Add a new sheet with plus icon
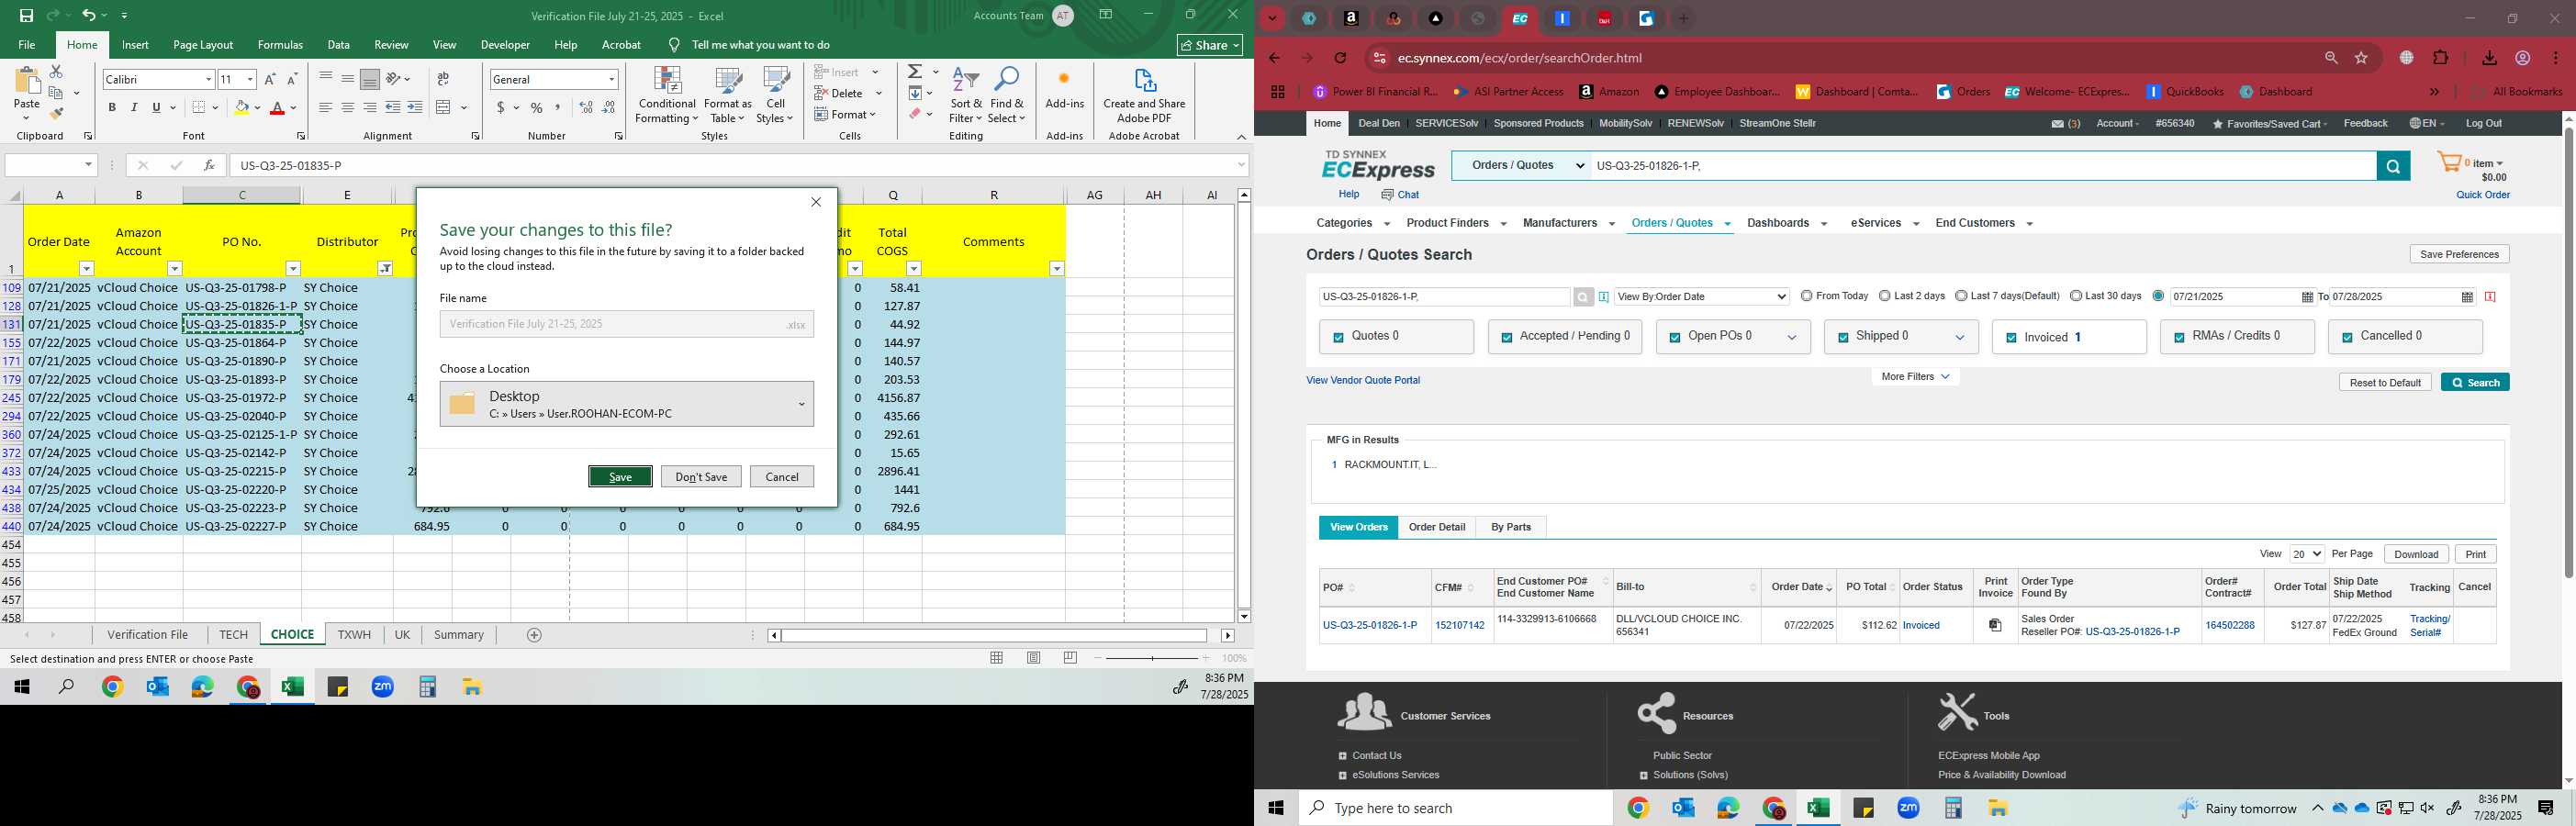 tap(534, 635)
